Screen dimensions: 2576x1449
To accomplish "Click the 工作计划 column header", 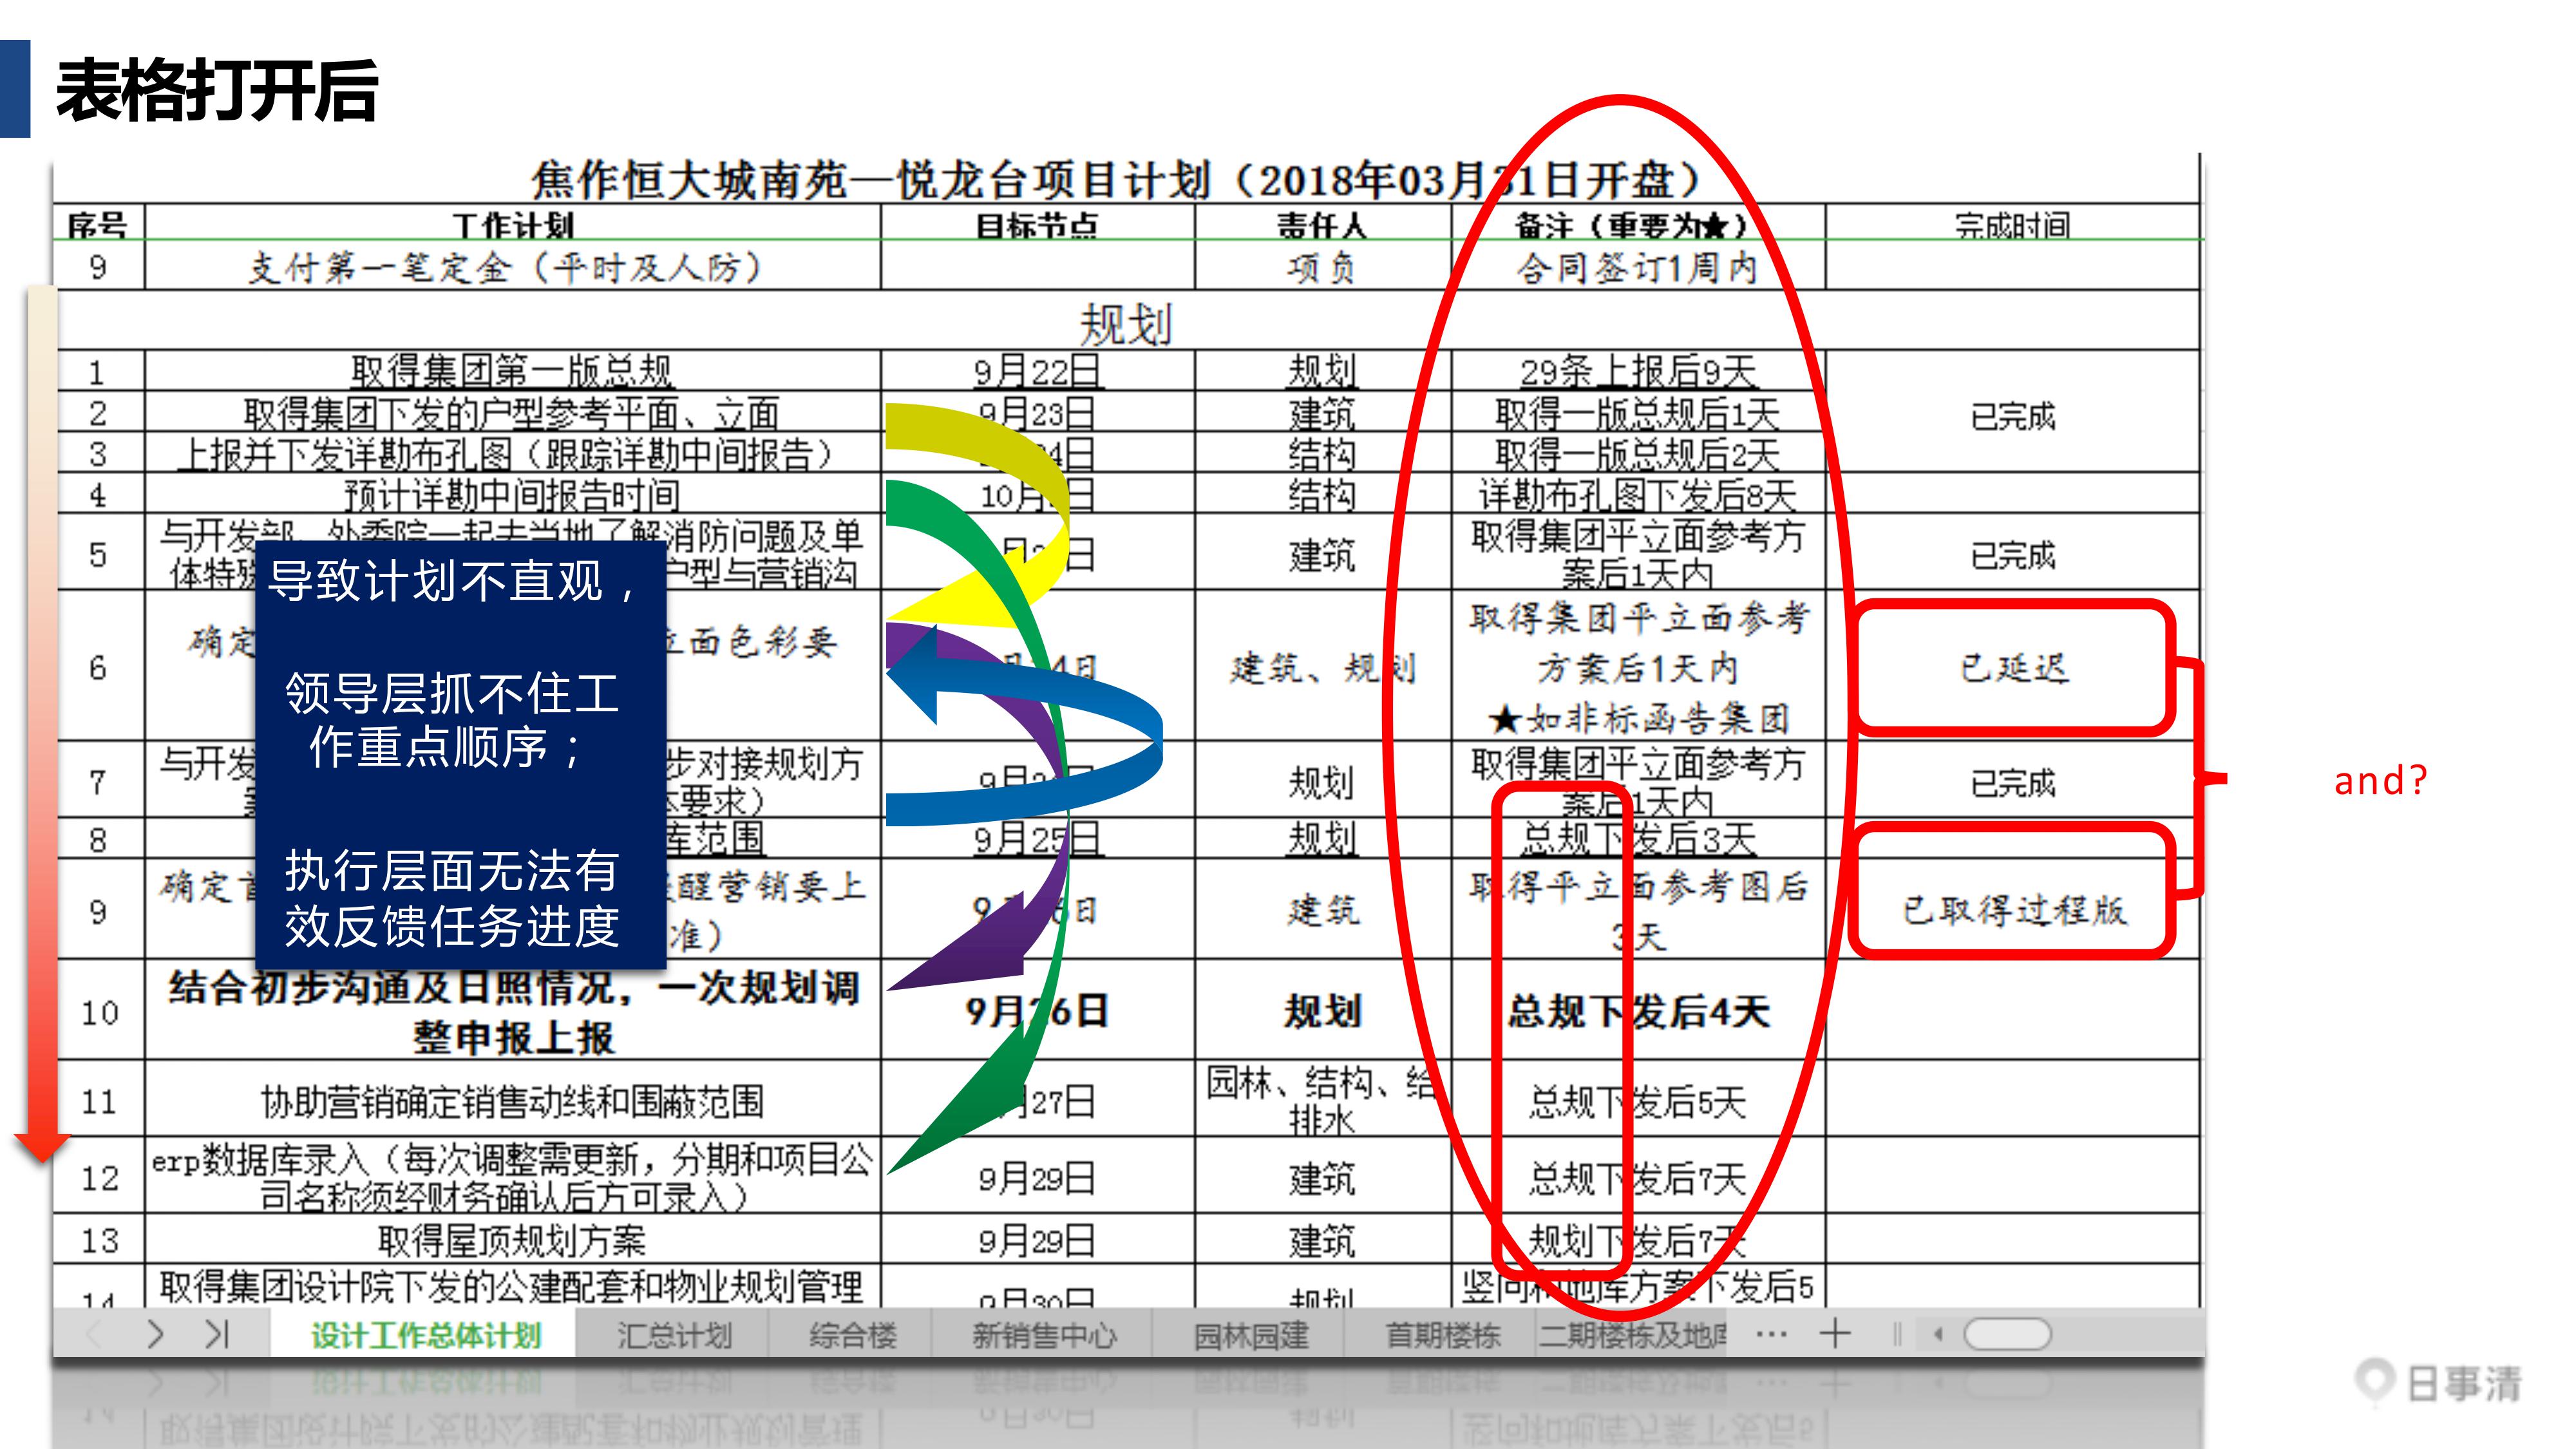I will (x=512, y=223).
